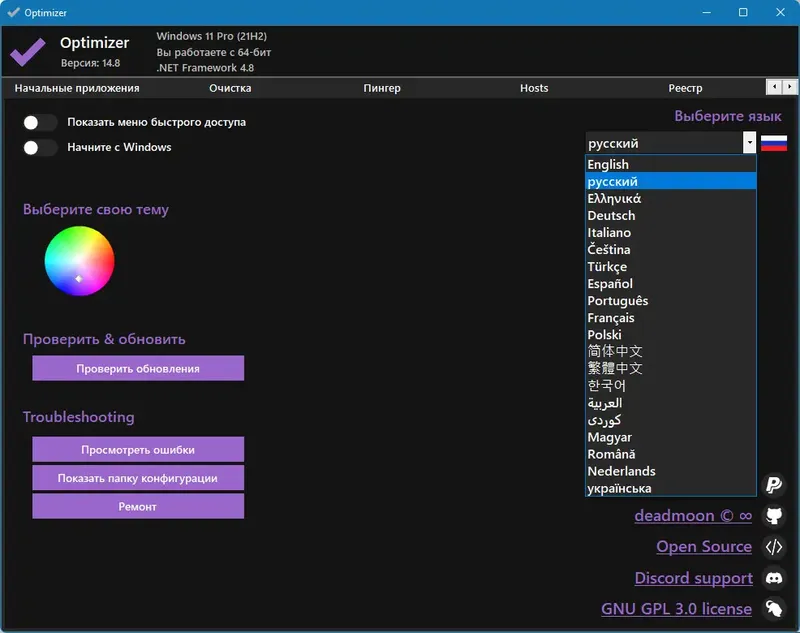Click the русский language selection field
800x633 pixels.
pos(665,143)
